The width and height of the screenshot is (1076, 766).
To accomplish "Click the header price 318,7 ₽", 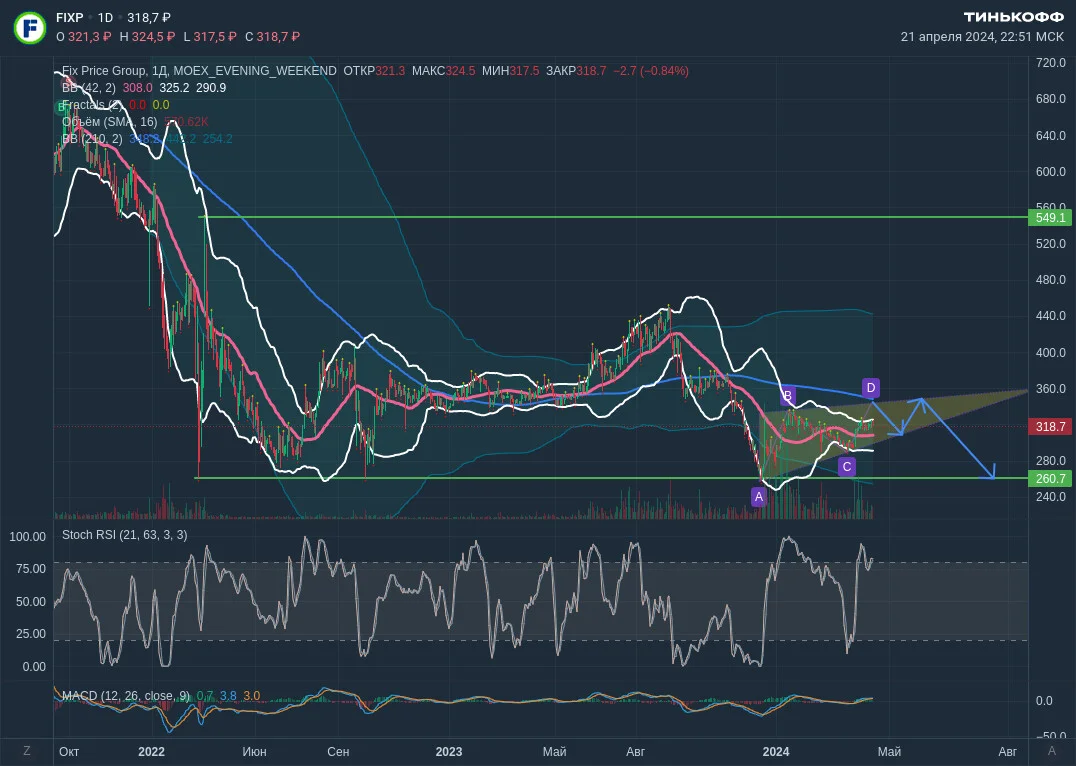I will point(149,18).
